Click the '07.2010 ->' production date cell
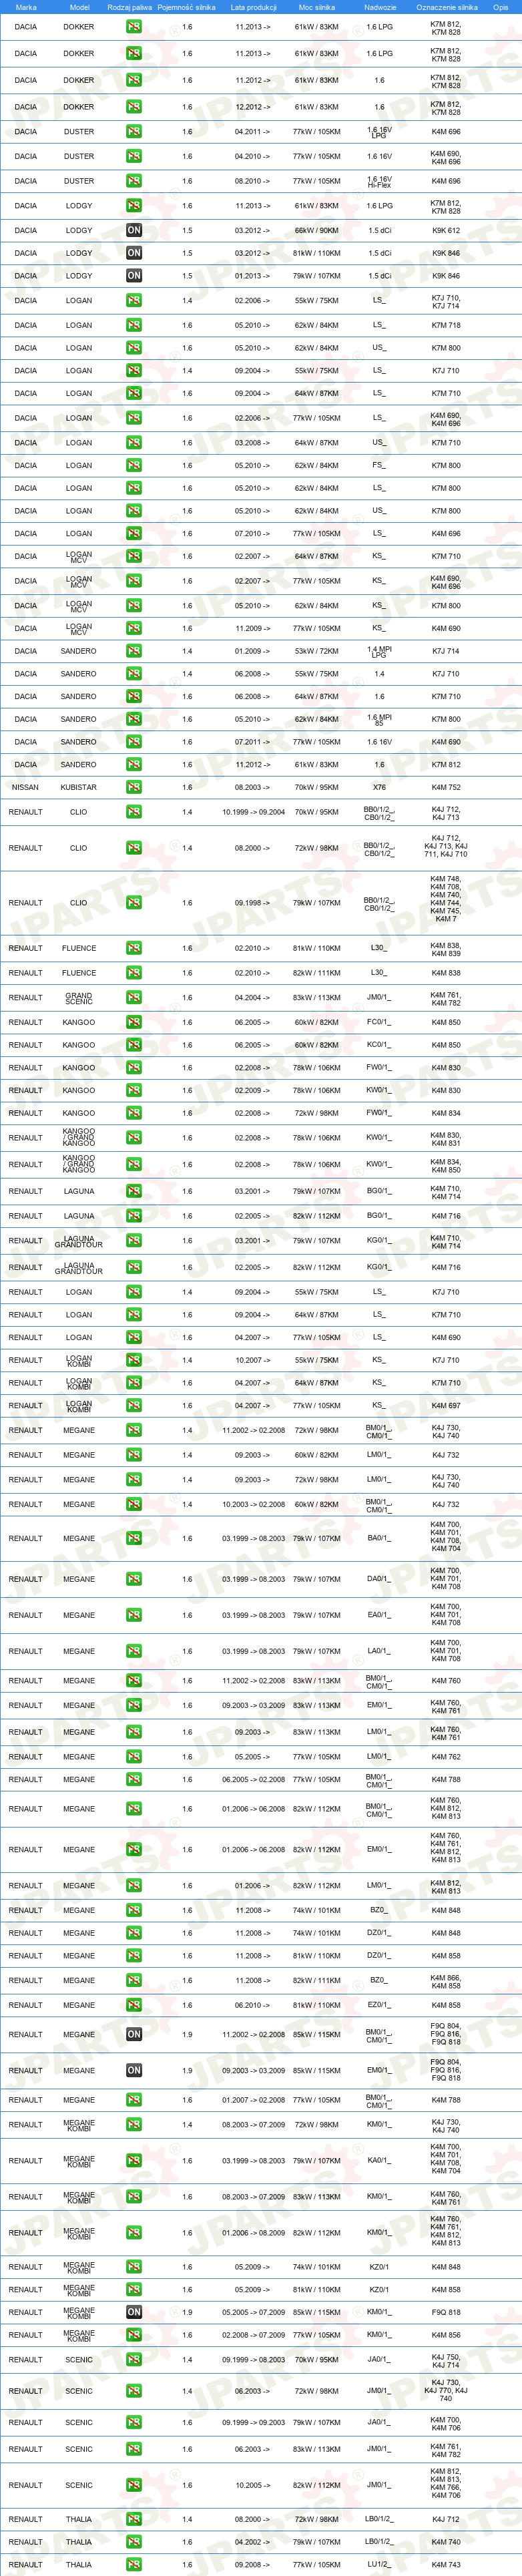The width and height of the screenshot is (522, 2576). pyautogui.click(x=252, y=533)
